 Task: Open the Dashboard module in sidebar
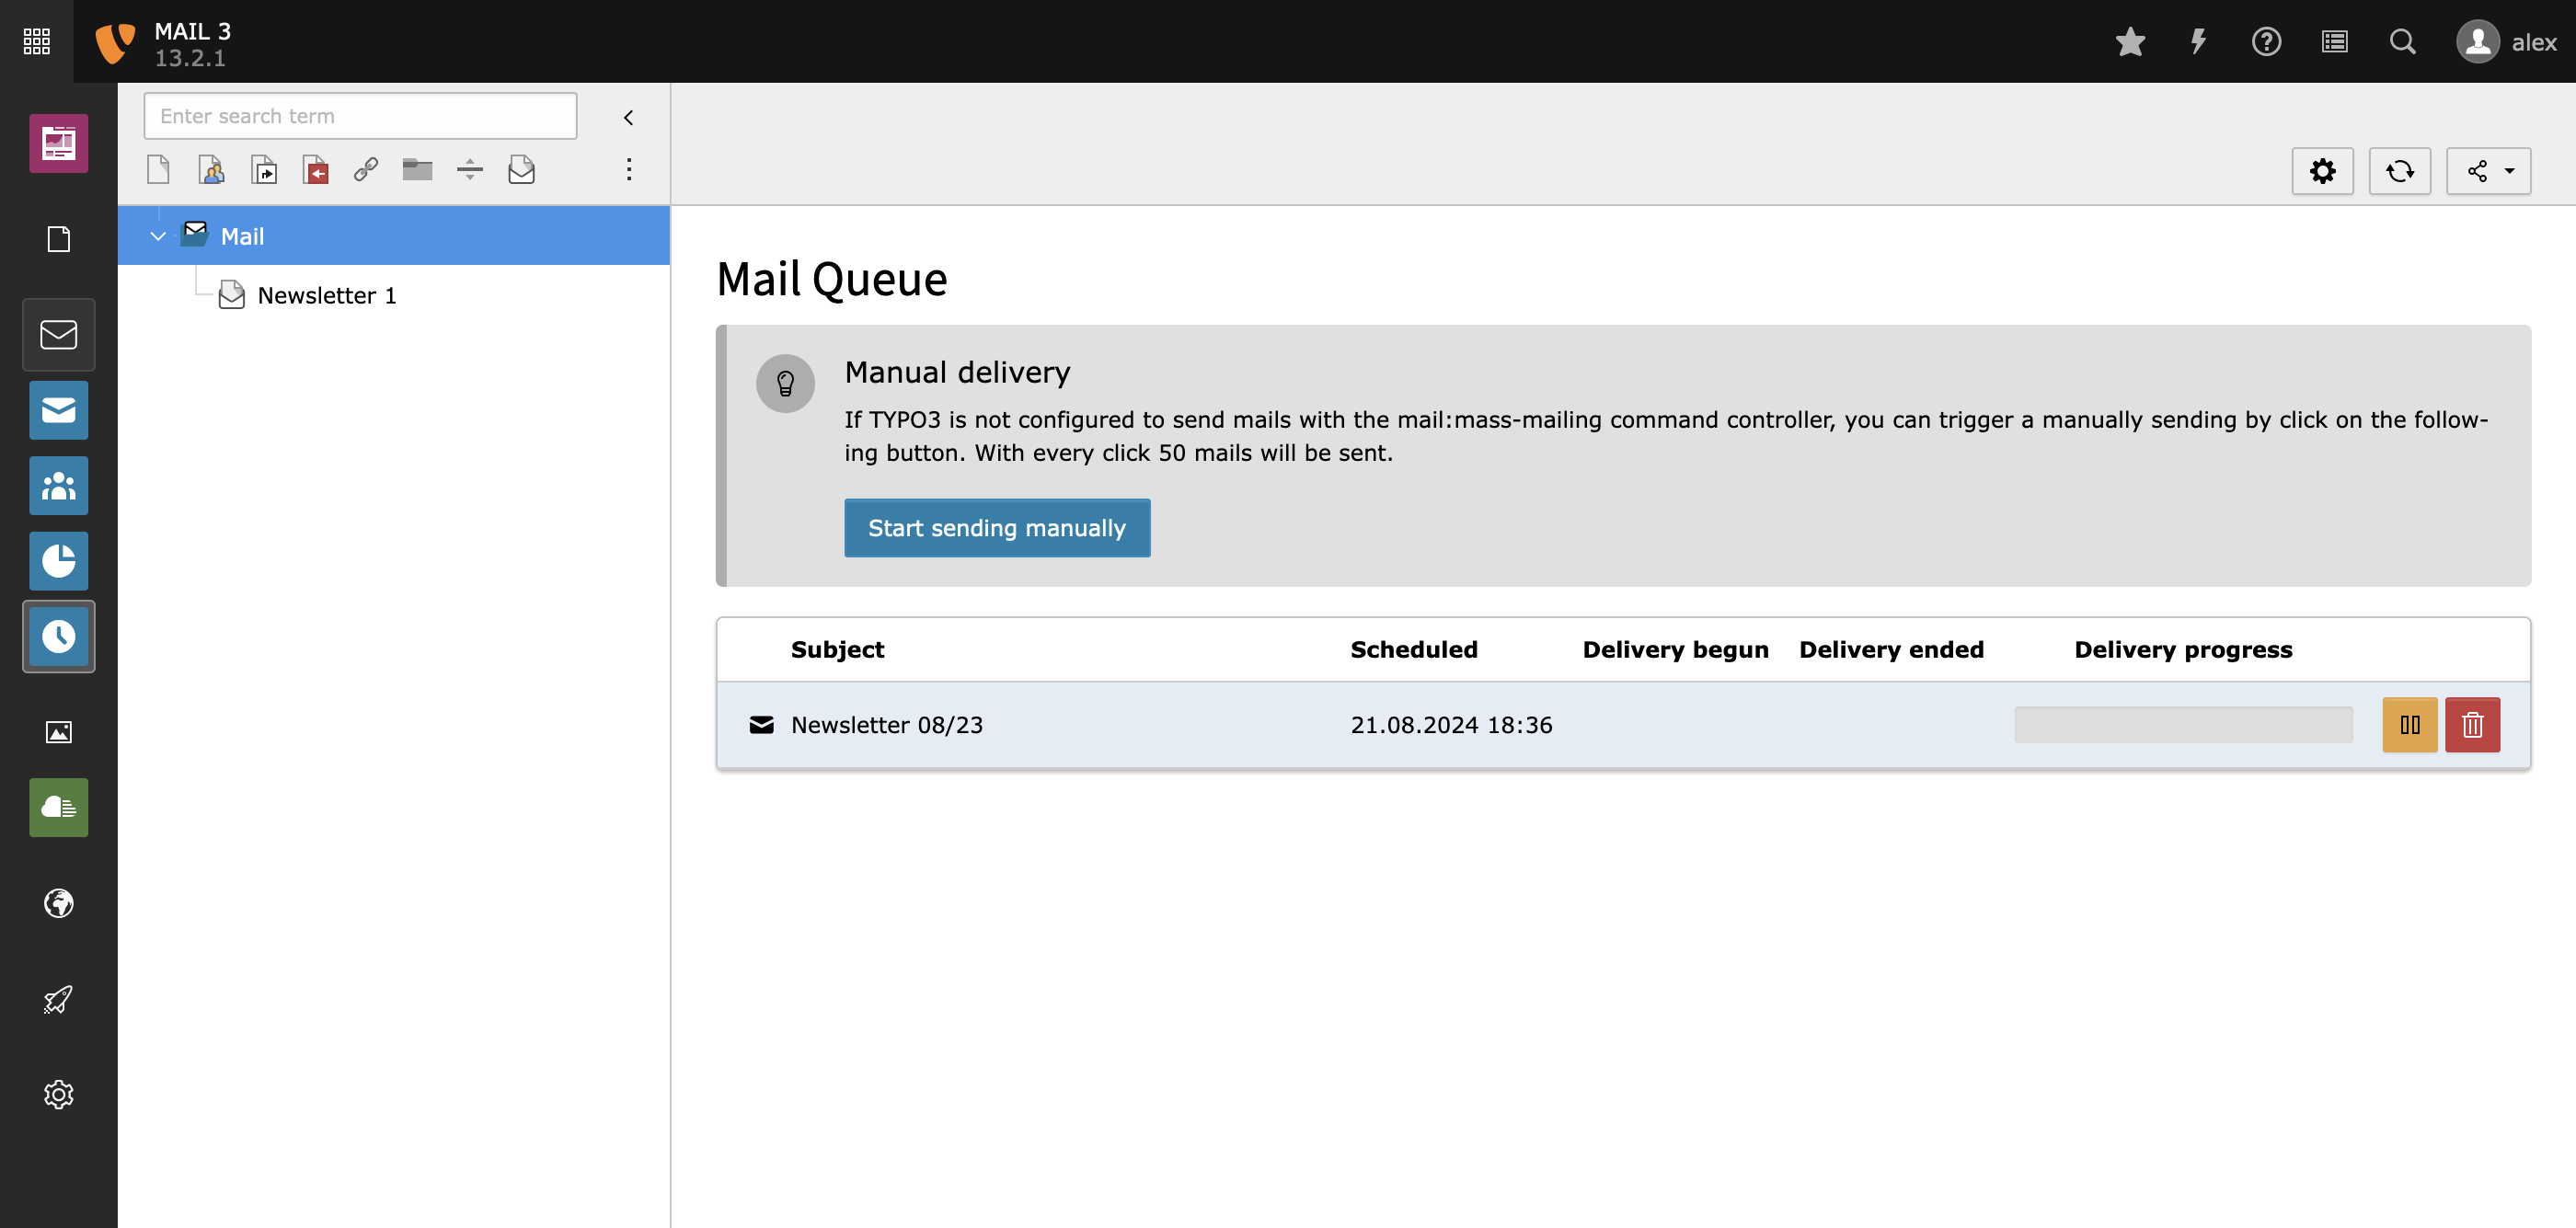tap(58, 143)
